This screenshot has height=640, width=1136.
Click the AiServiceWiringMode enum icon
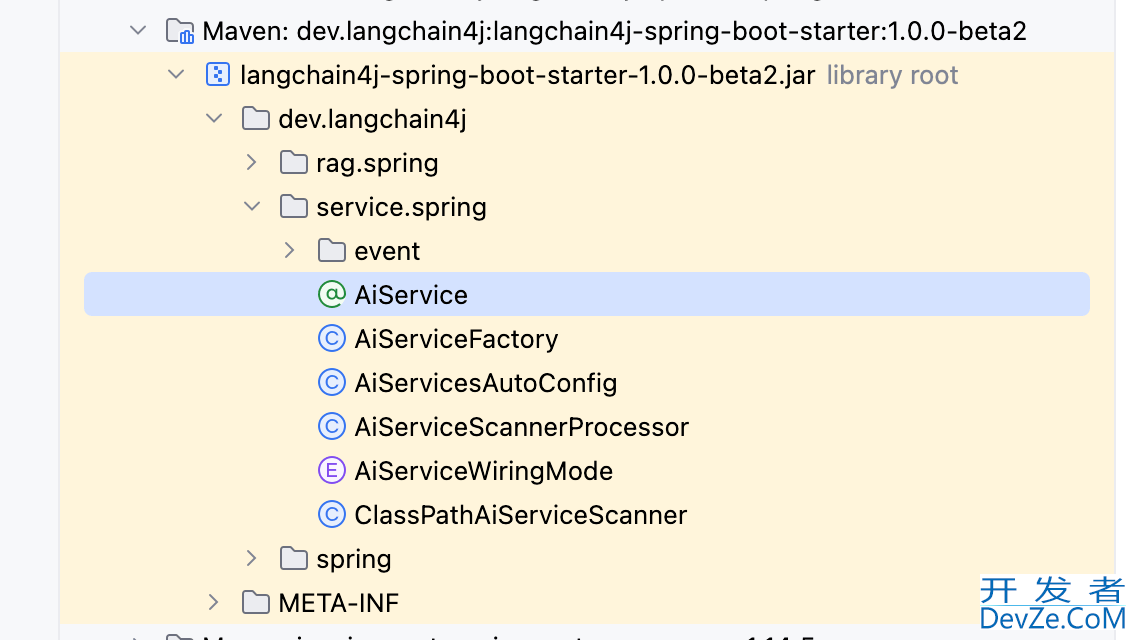(332, 471)
